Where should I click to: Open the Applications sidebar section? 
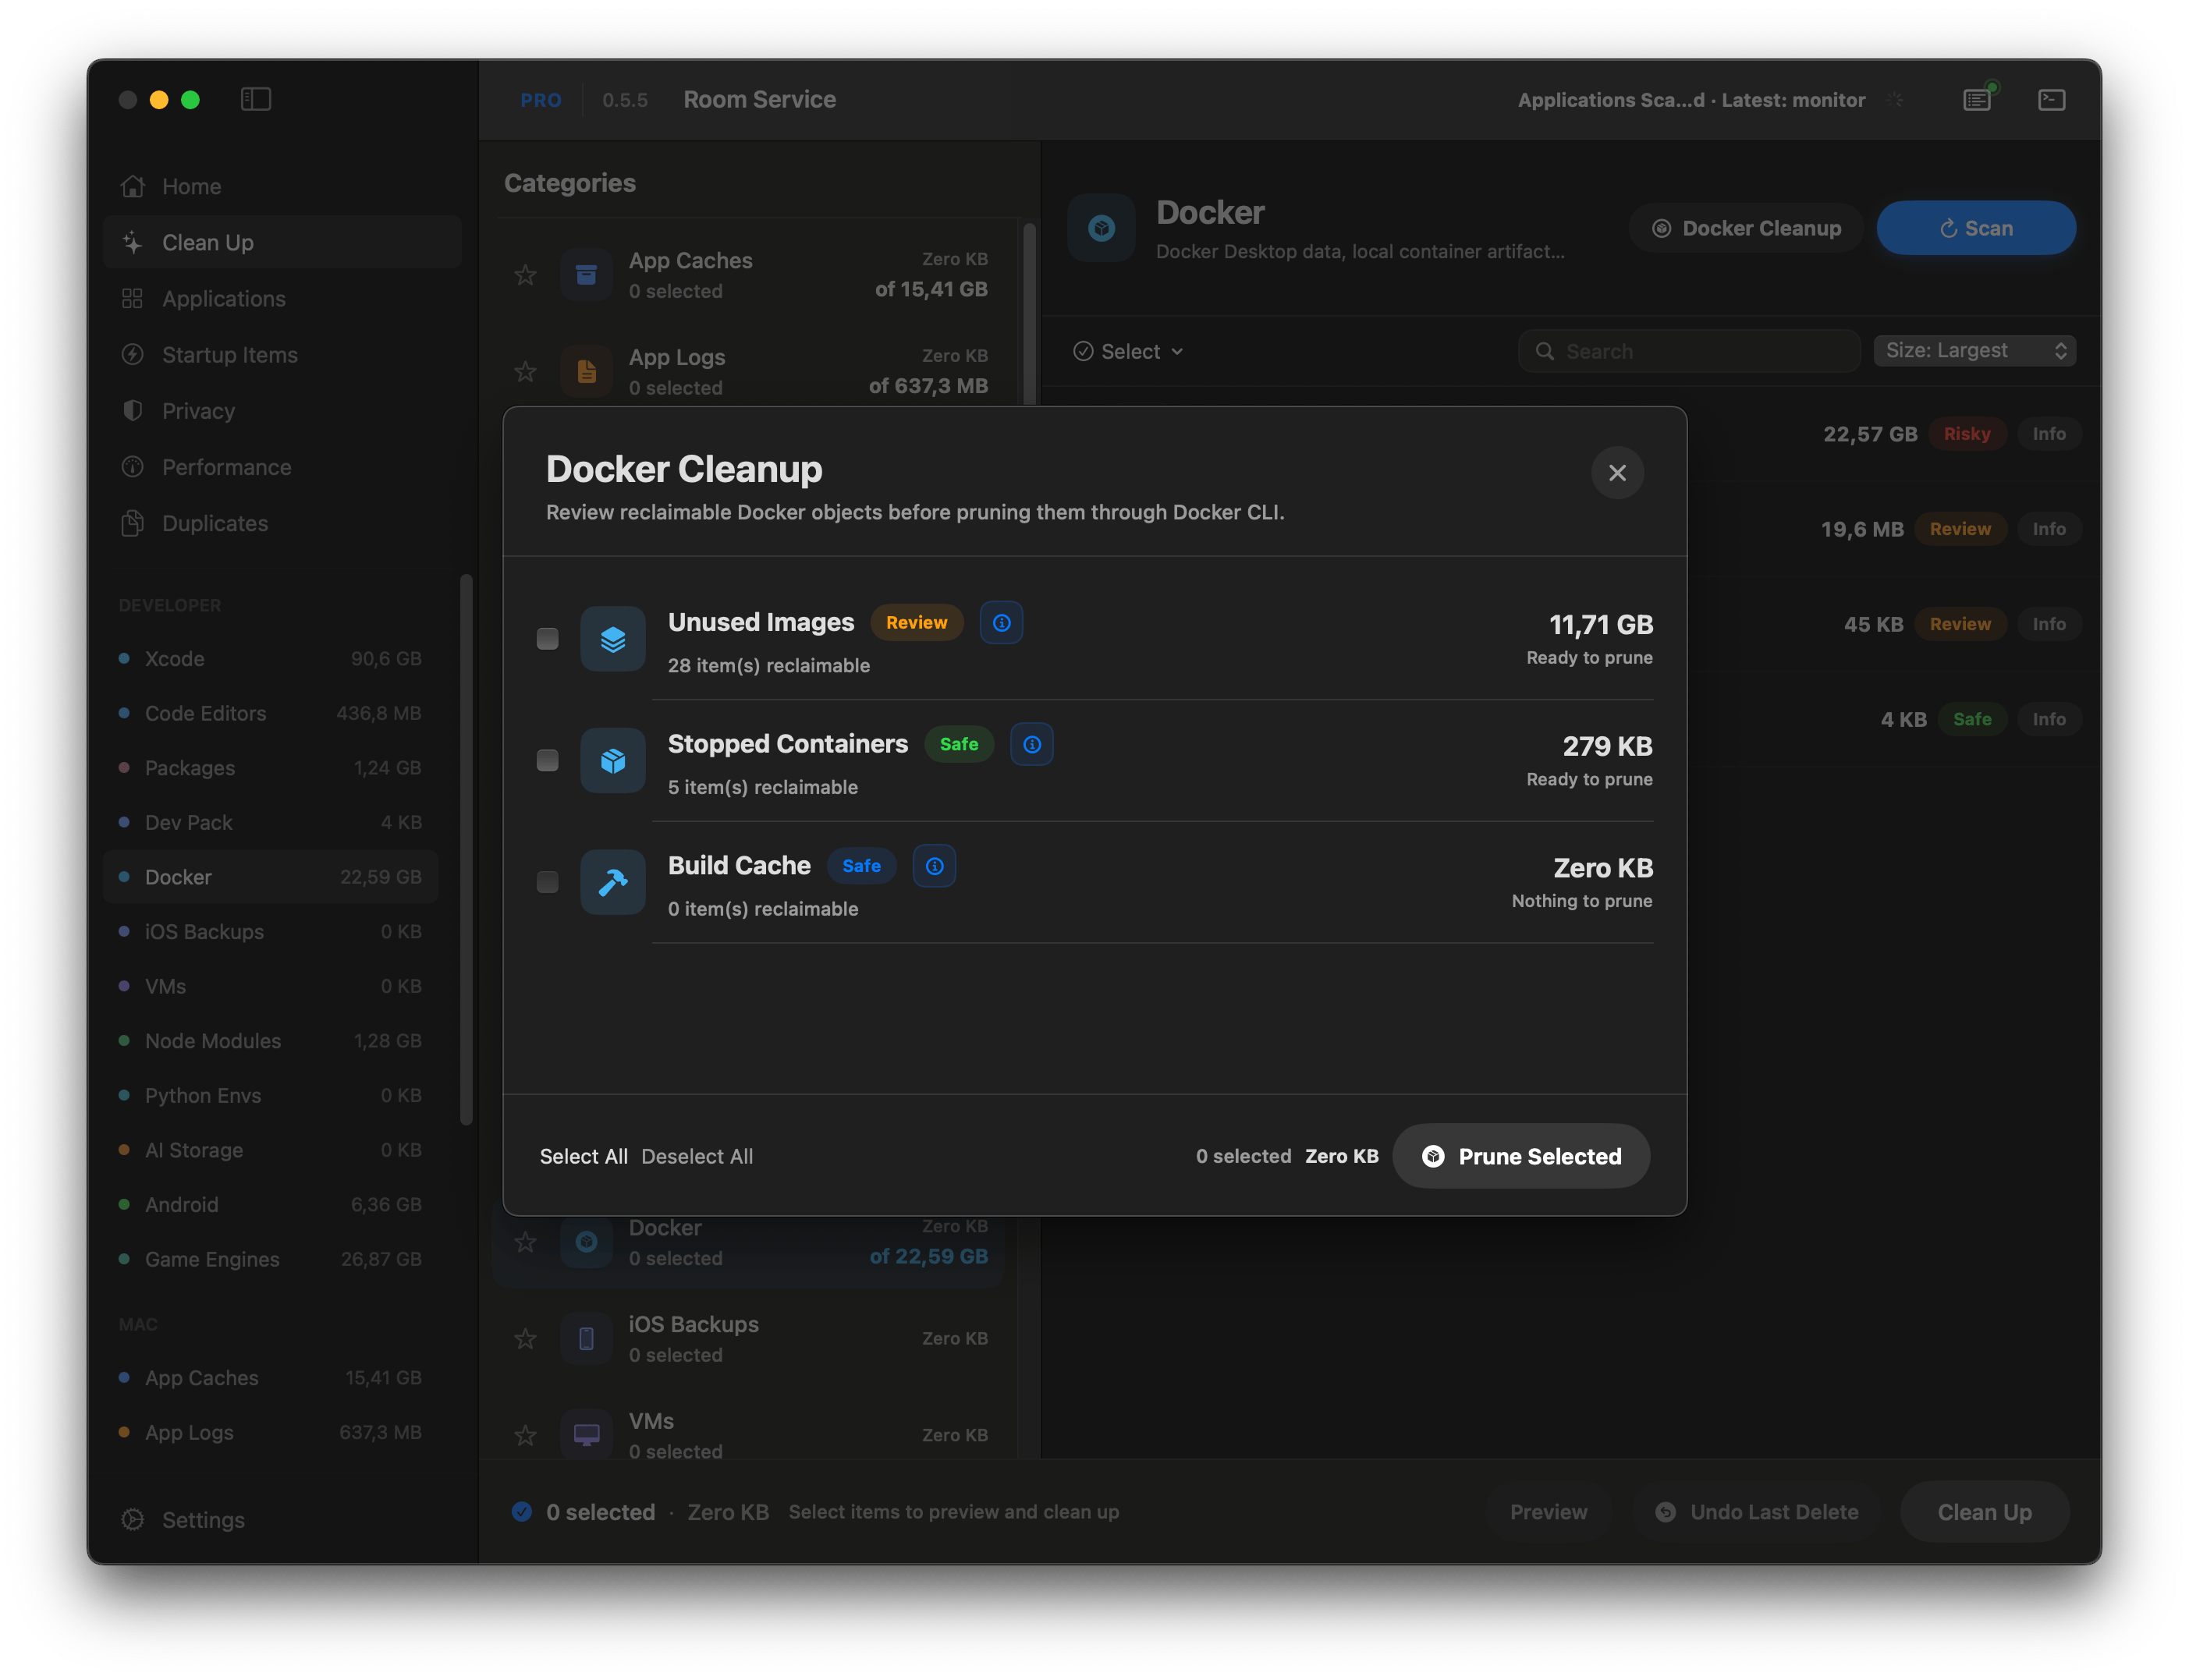[224, 299]
